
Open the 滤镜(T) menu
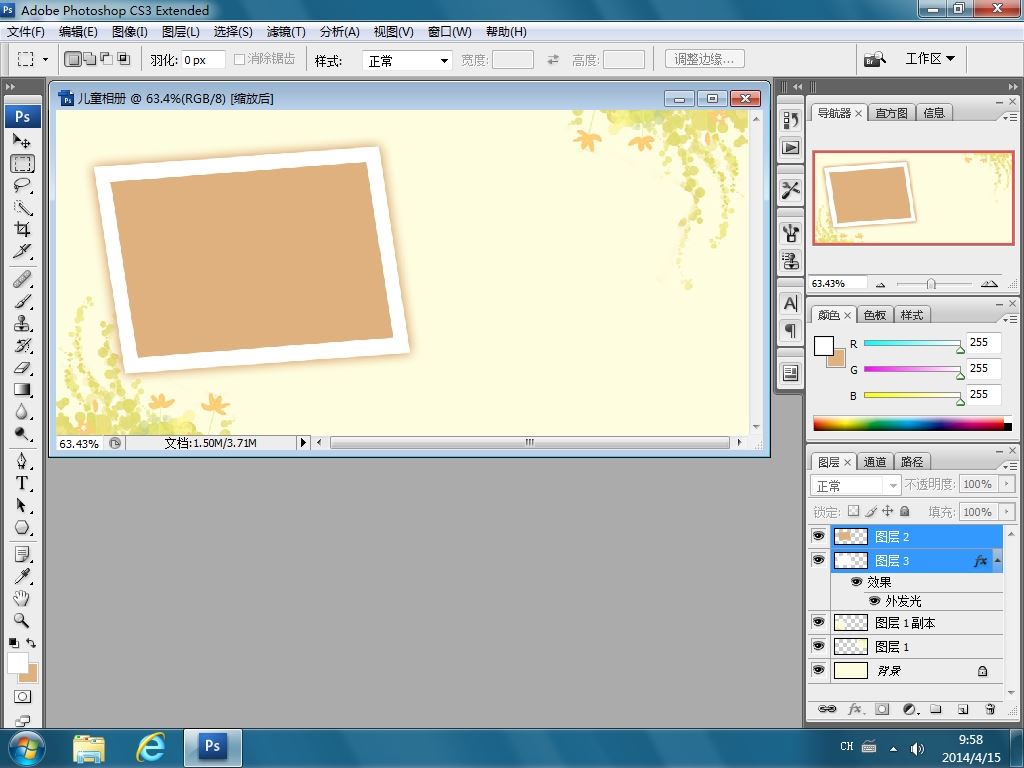[x=285, y=31]
